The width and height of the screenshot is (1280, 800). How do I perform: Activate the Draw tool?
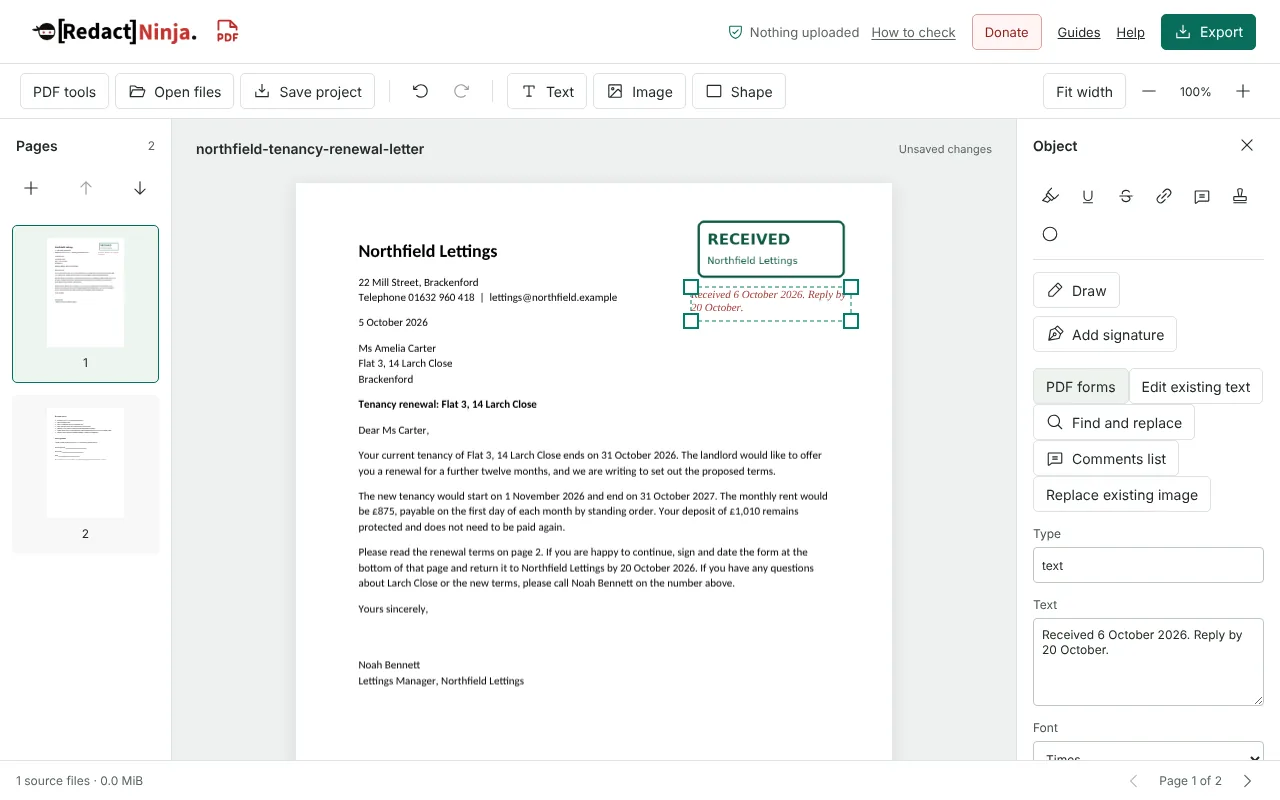(1076, 291)
